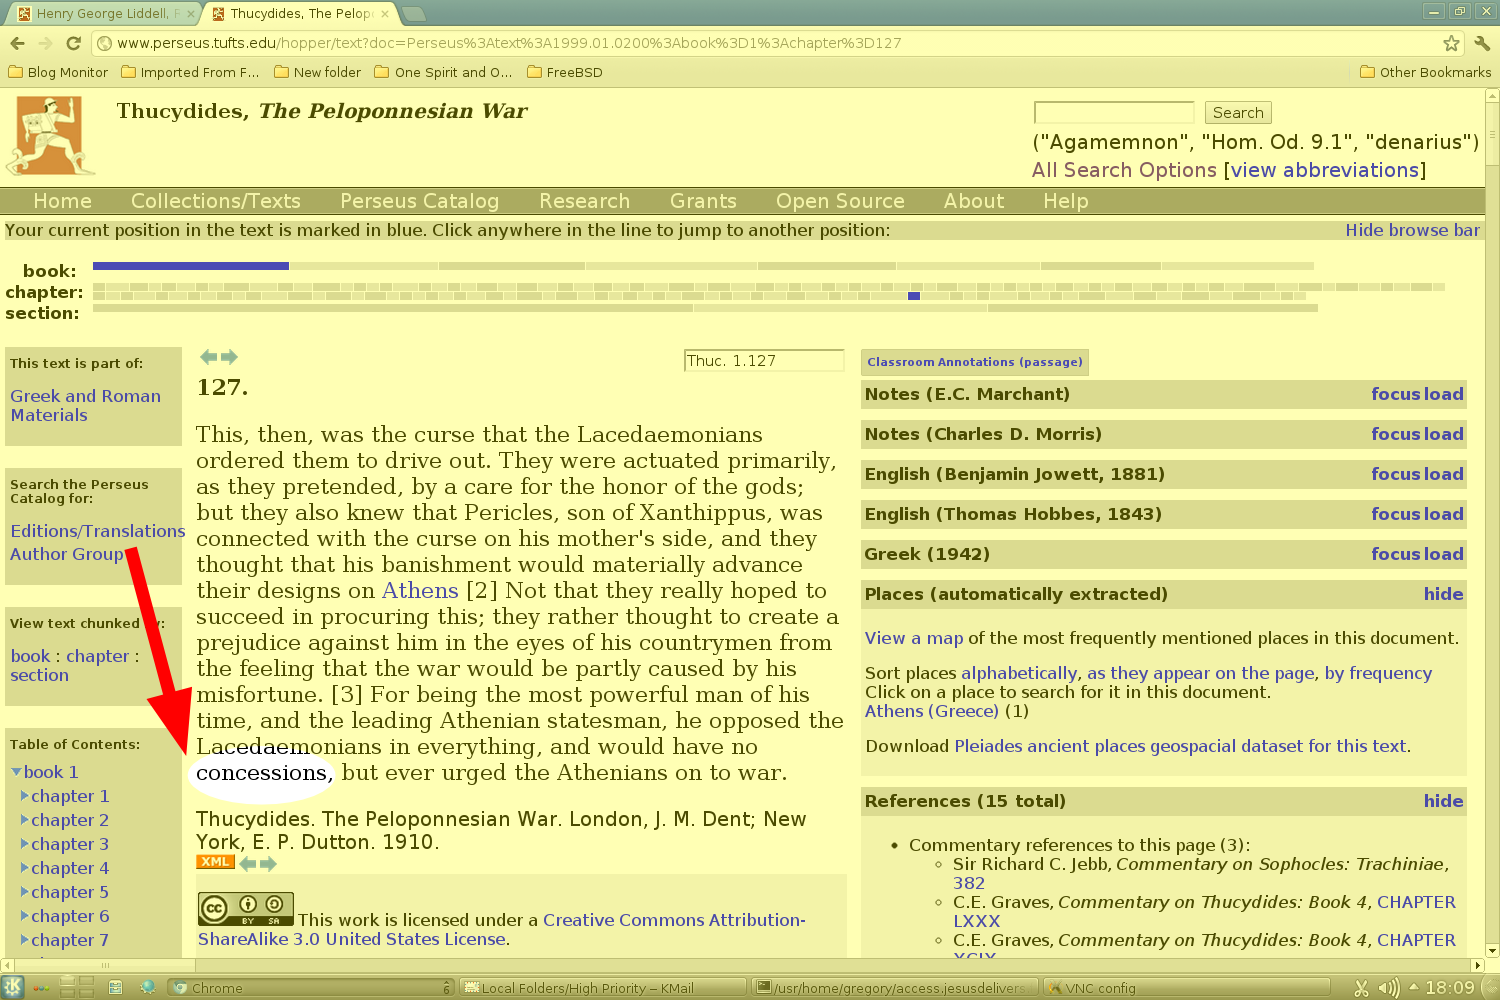
Task: Open Perseus Catalog navigation item
Action: (x=419, y=201)
